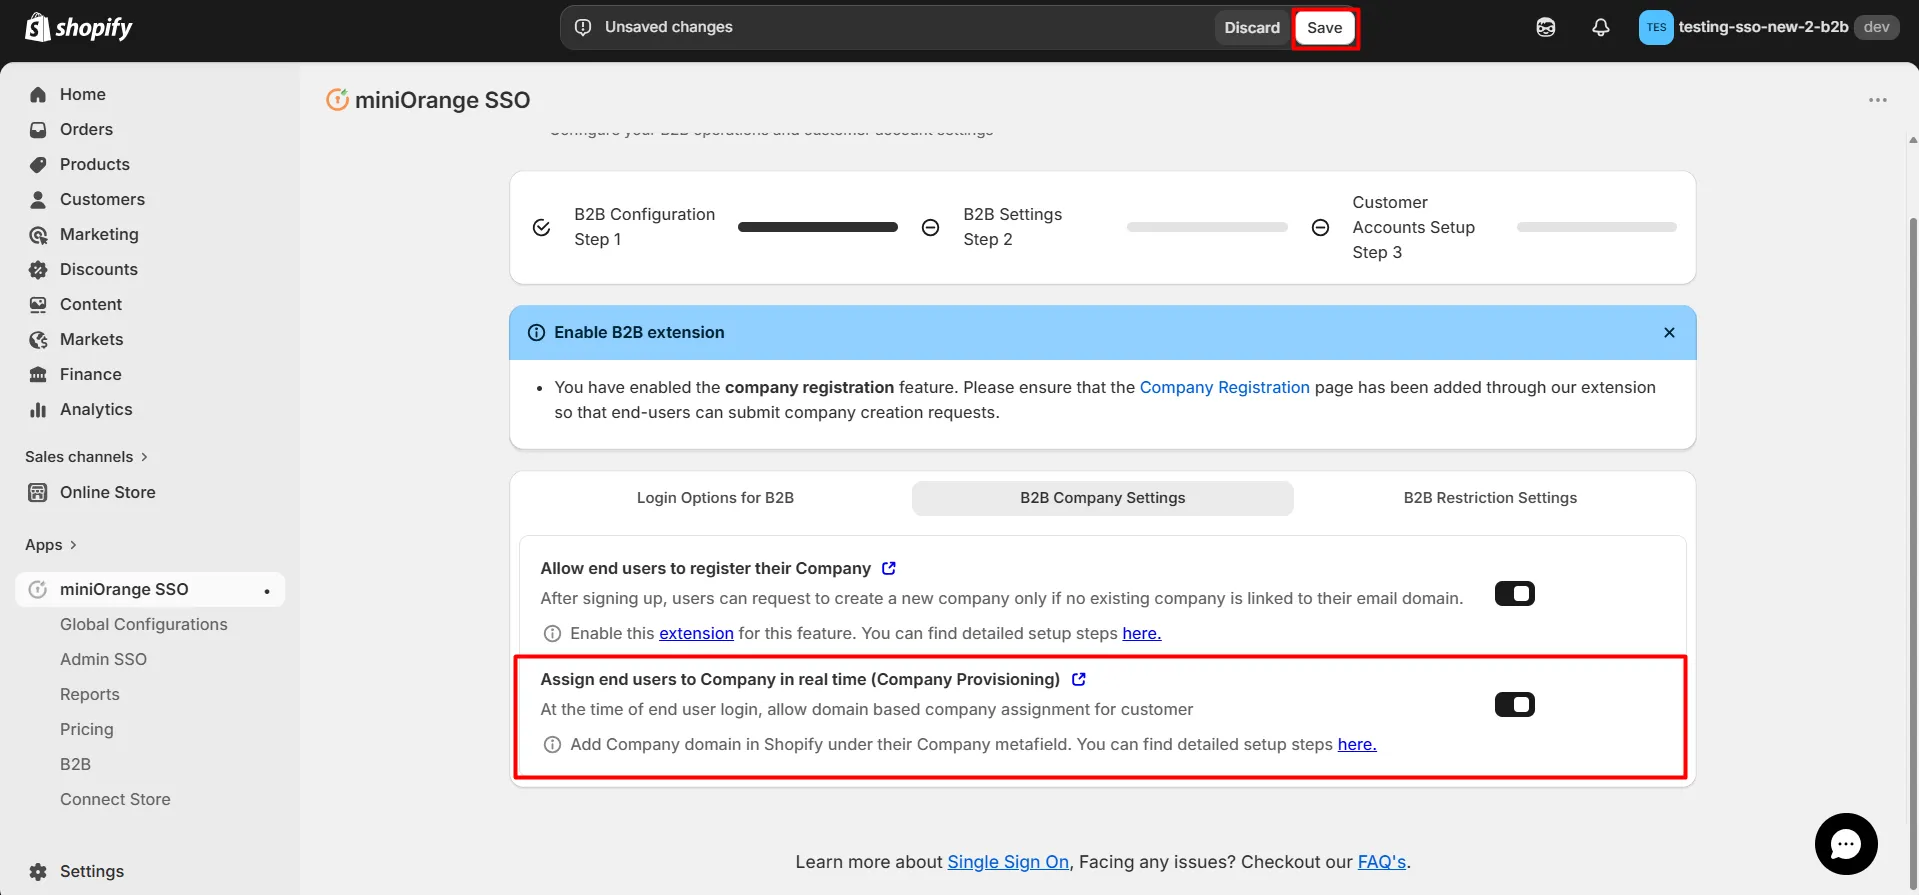Open the Home icon in sidebar
This screenshot has height=895, width=1919.
[38, 94]
